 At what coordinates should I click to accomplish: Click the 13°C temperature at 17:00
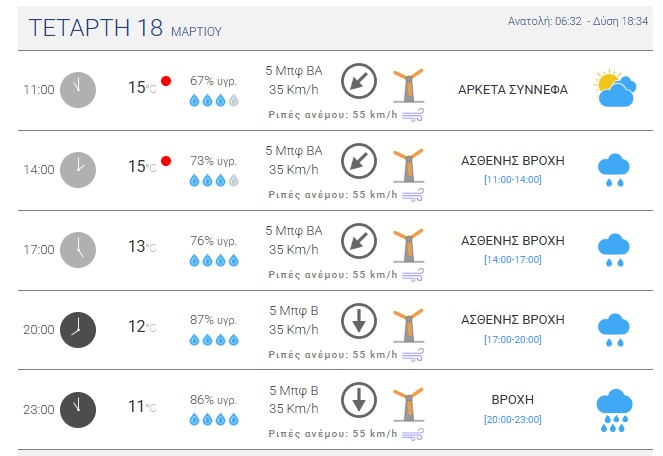click(x=141, y=248)
